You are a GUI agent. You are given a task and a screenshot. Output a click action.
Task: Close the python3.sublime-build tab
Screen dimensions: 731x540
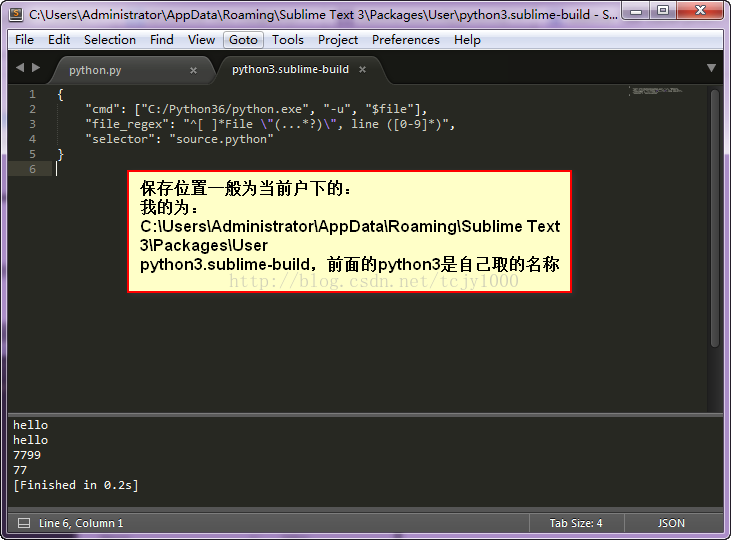(x=362, y=69)
